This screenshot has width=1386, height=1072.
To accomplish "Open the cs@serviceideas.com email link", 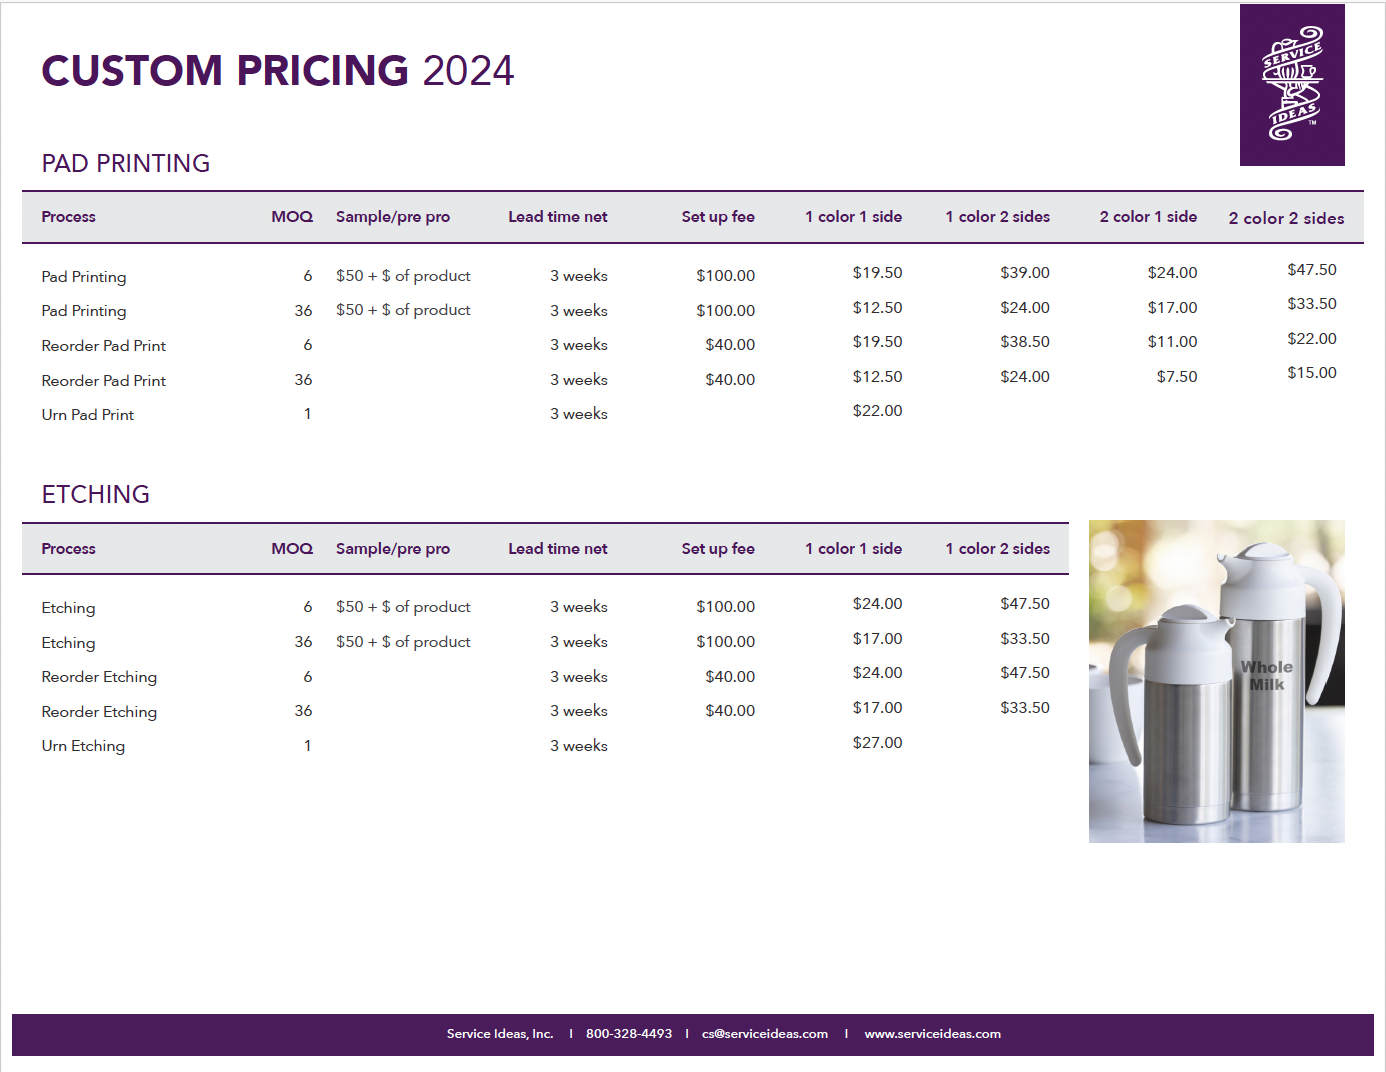I will [x=764, y=1034].
